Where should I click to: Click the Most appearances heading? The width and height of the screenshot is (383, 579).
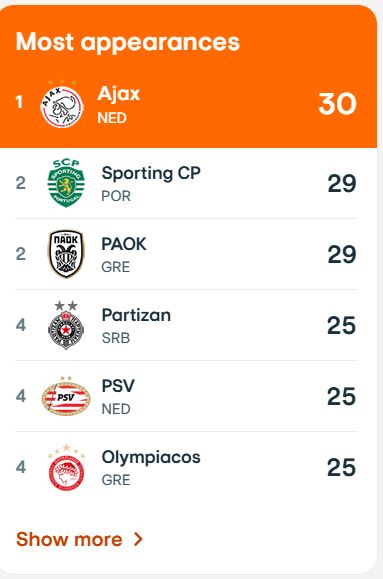pos(128,42)
